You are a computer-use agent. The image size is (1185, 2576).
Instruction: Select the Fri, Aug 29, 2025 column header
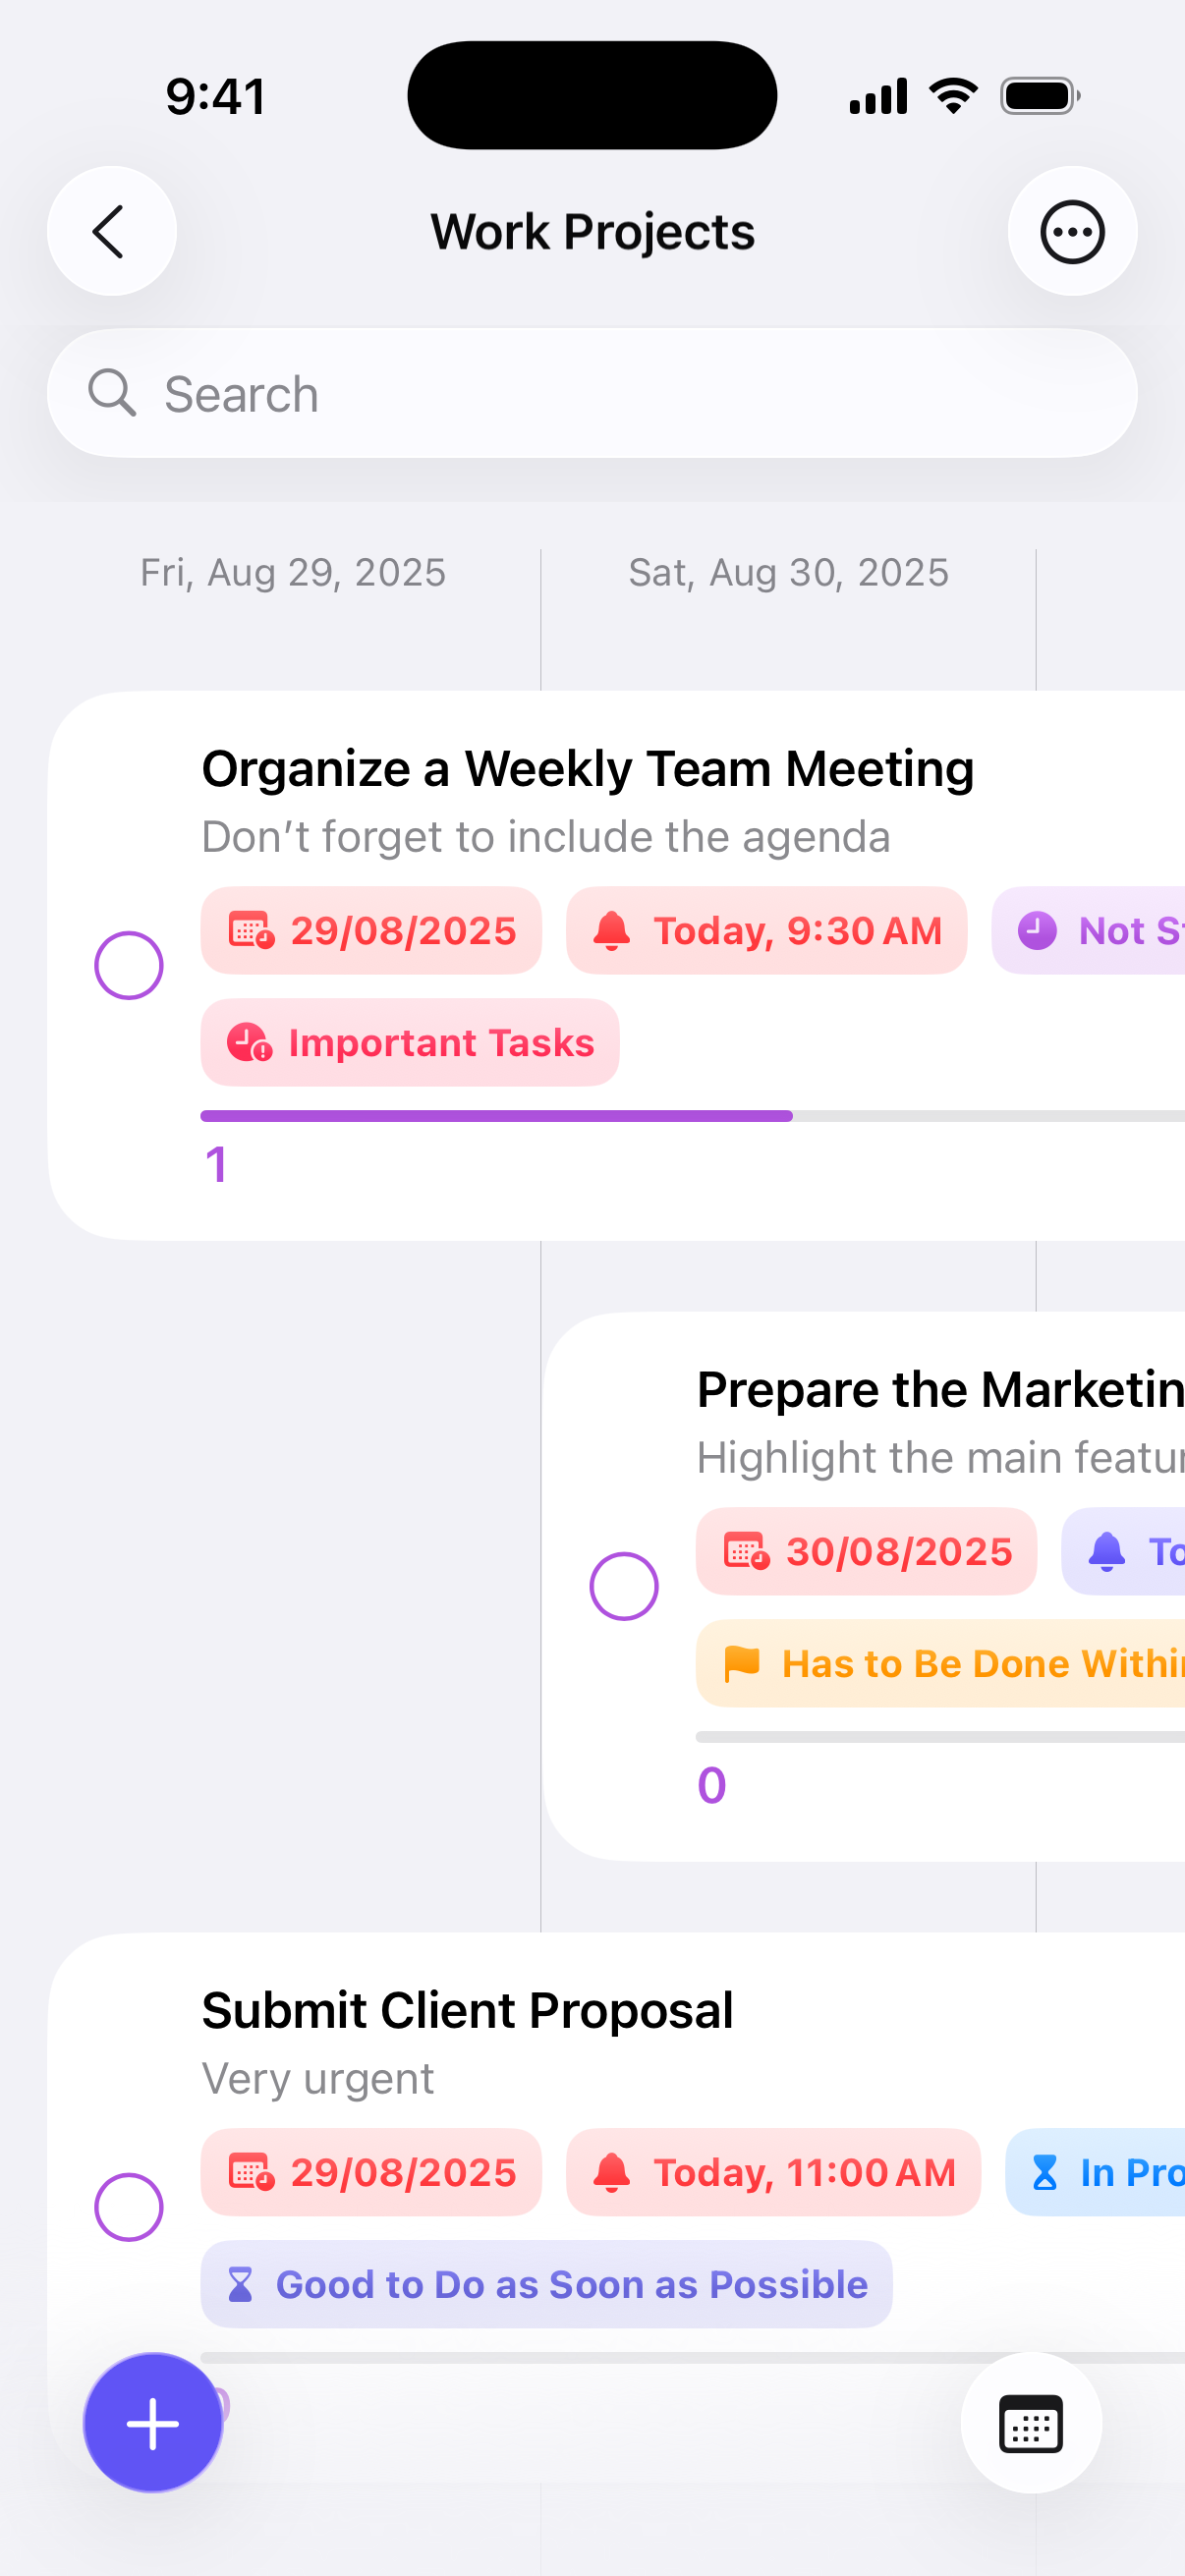[293, 573]
